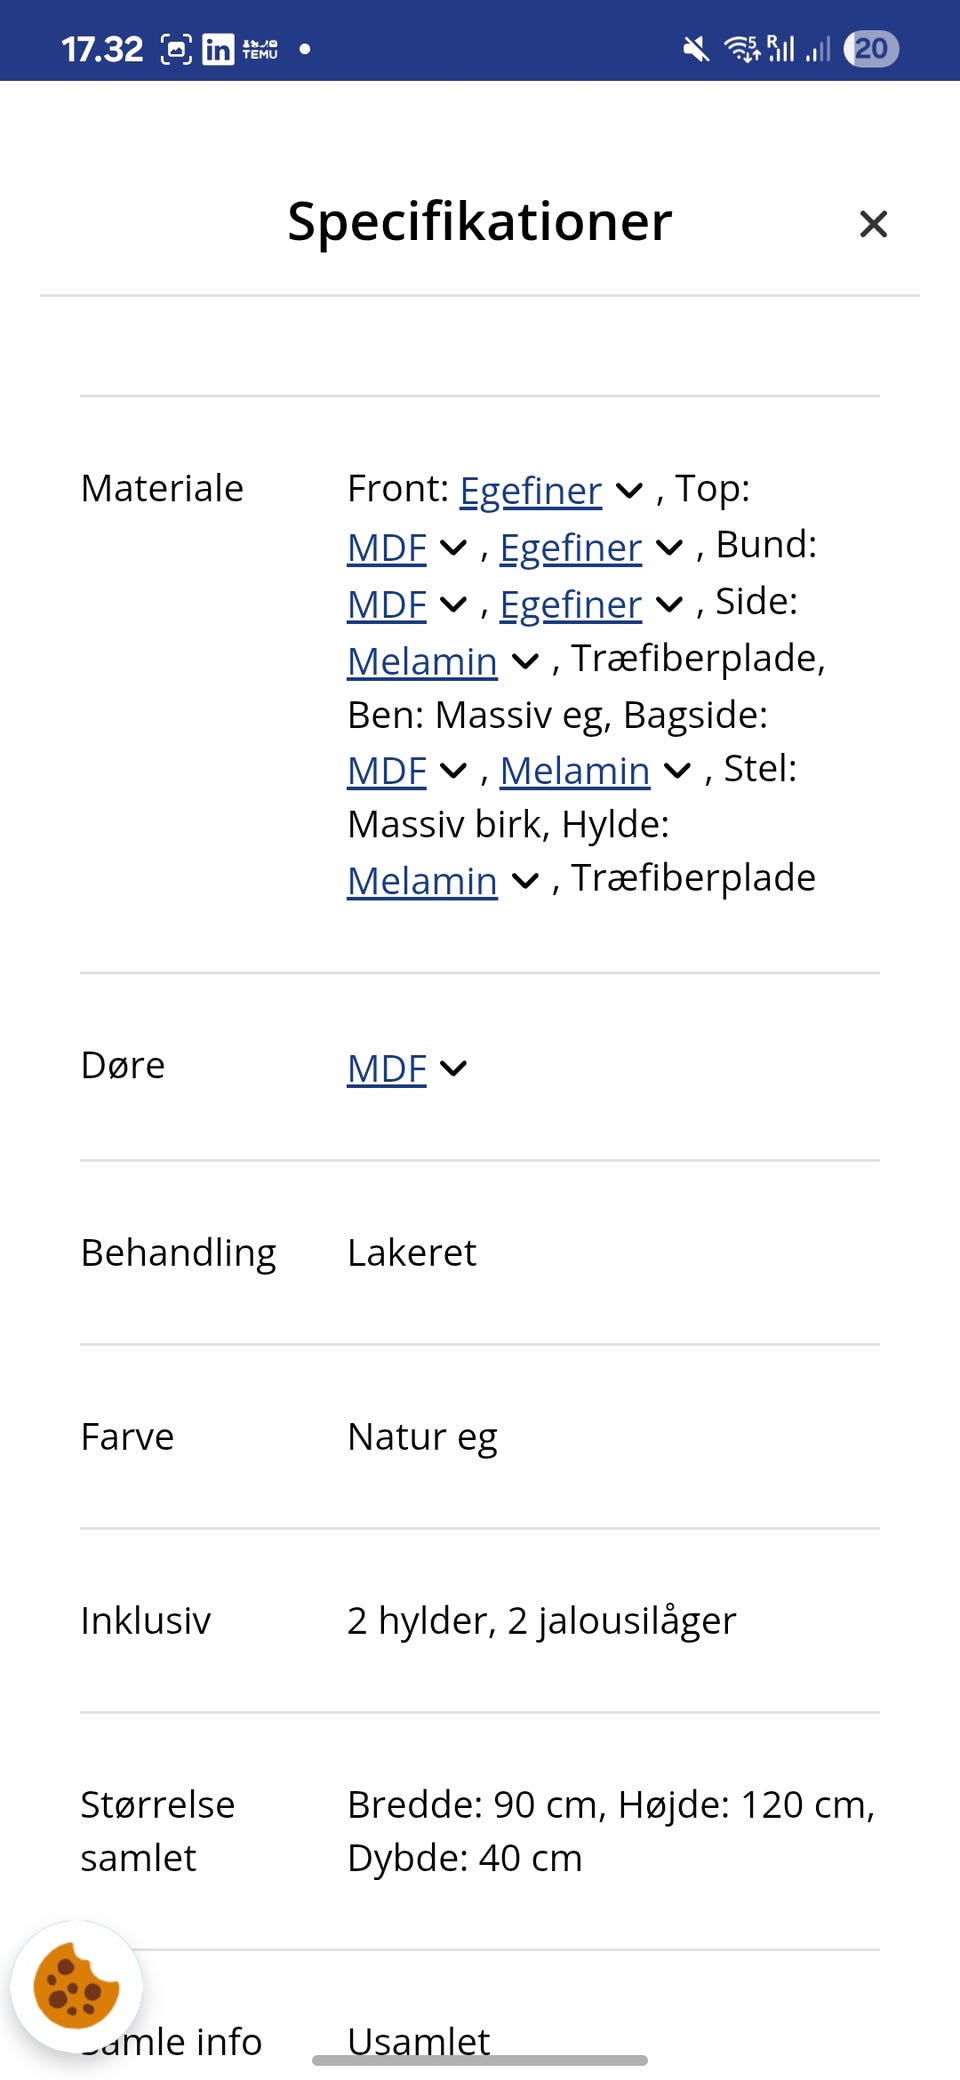Image resolution: width=960 pixels, height=2080 pixels.
Task: Tap the Specifikationer heading
Action: pyautogui.click(x=480, y=221)
